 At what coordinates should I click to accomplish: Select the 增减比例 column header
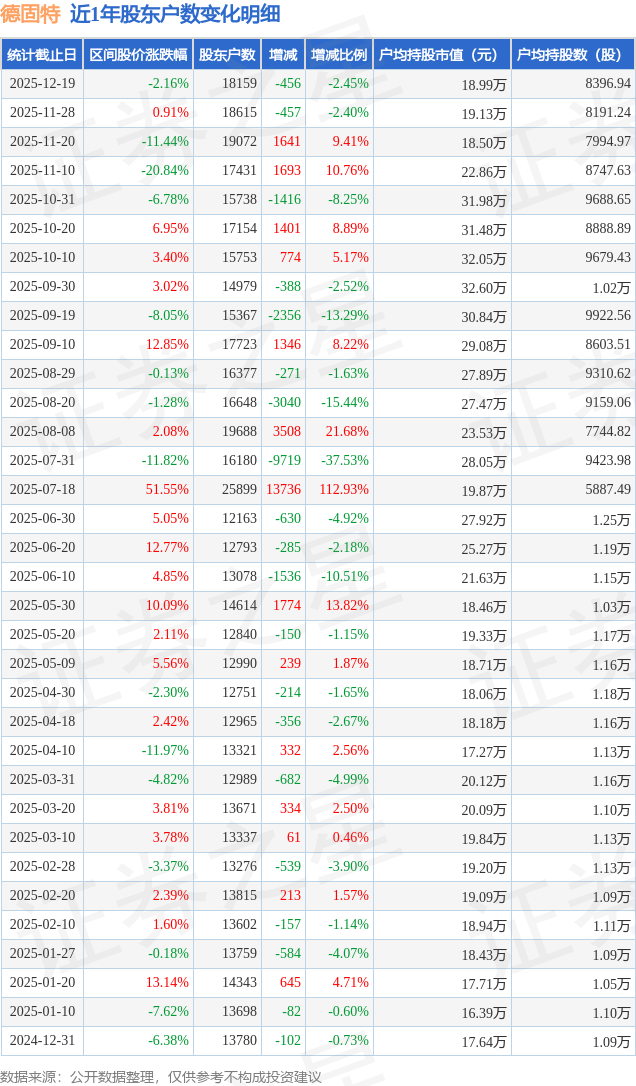(x=338, y=55)
